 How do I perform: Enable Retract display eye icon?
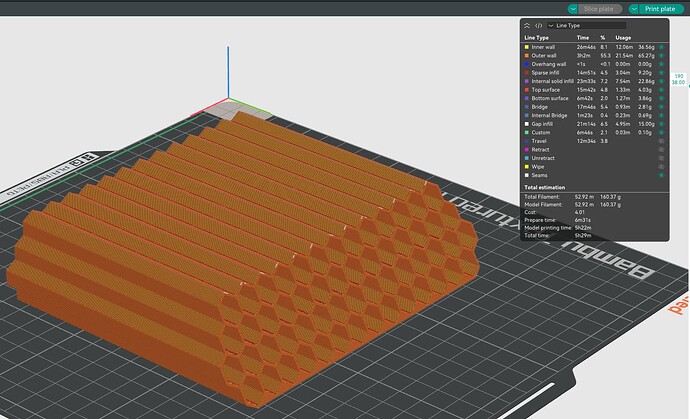coord(661,150)
